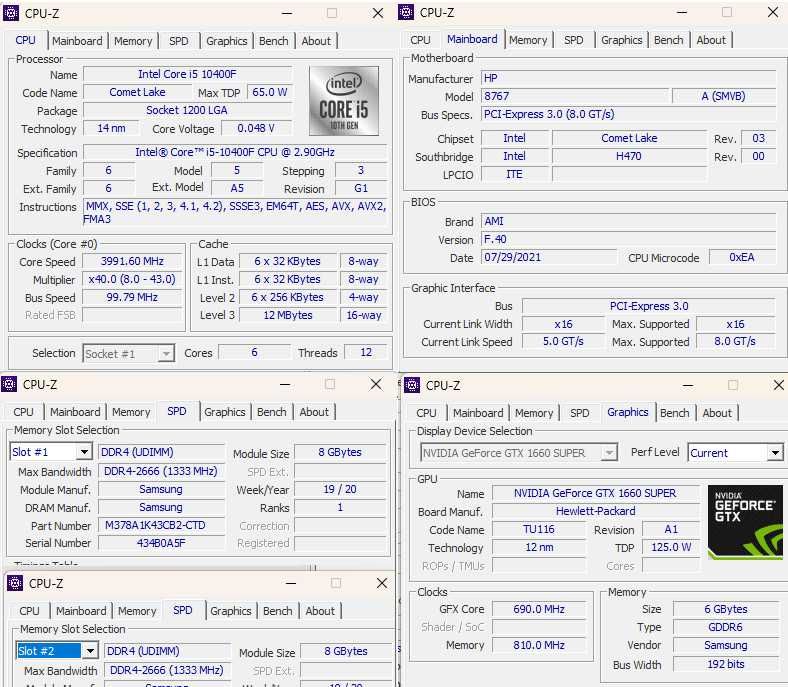The image size is (788, 687).
Task: Open Mainboard tab in the Graphics window
Action: (x=478, y=413)
